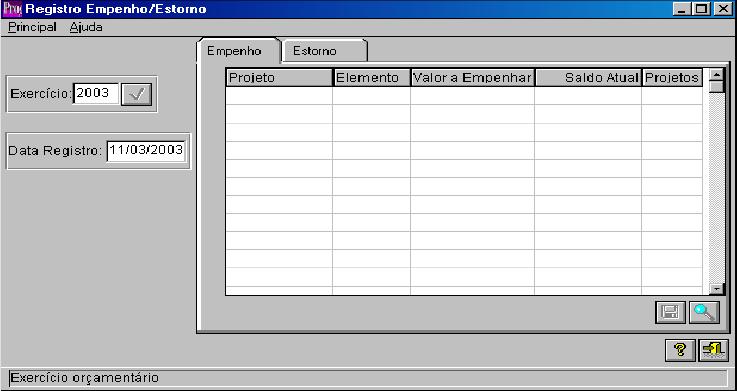This screenshot has width=737, height=391.
Task: Click the Data Registro date field
Action: click(146, 151)
